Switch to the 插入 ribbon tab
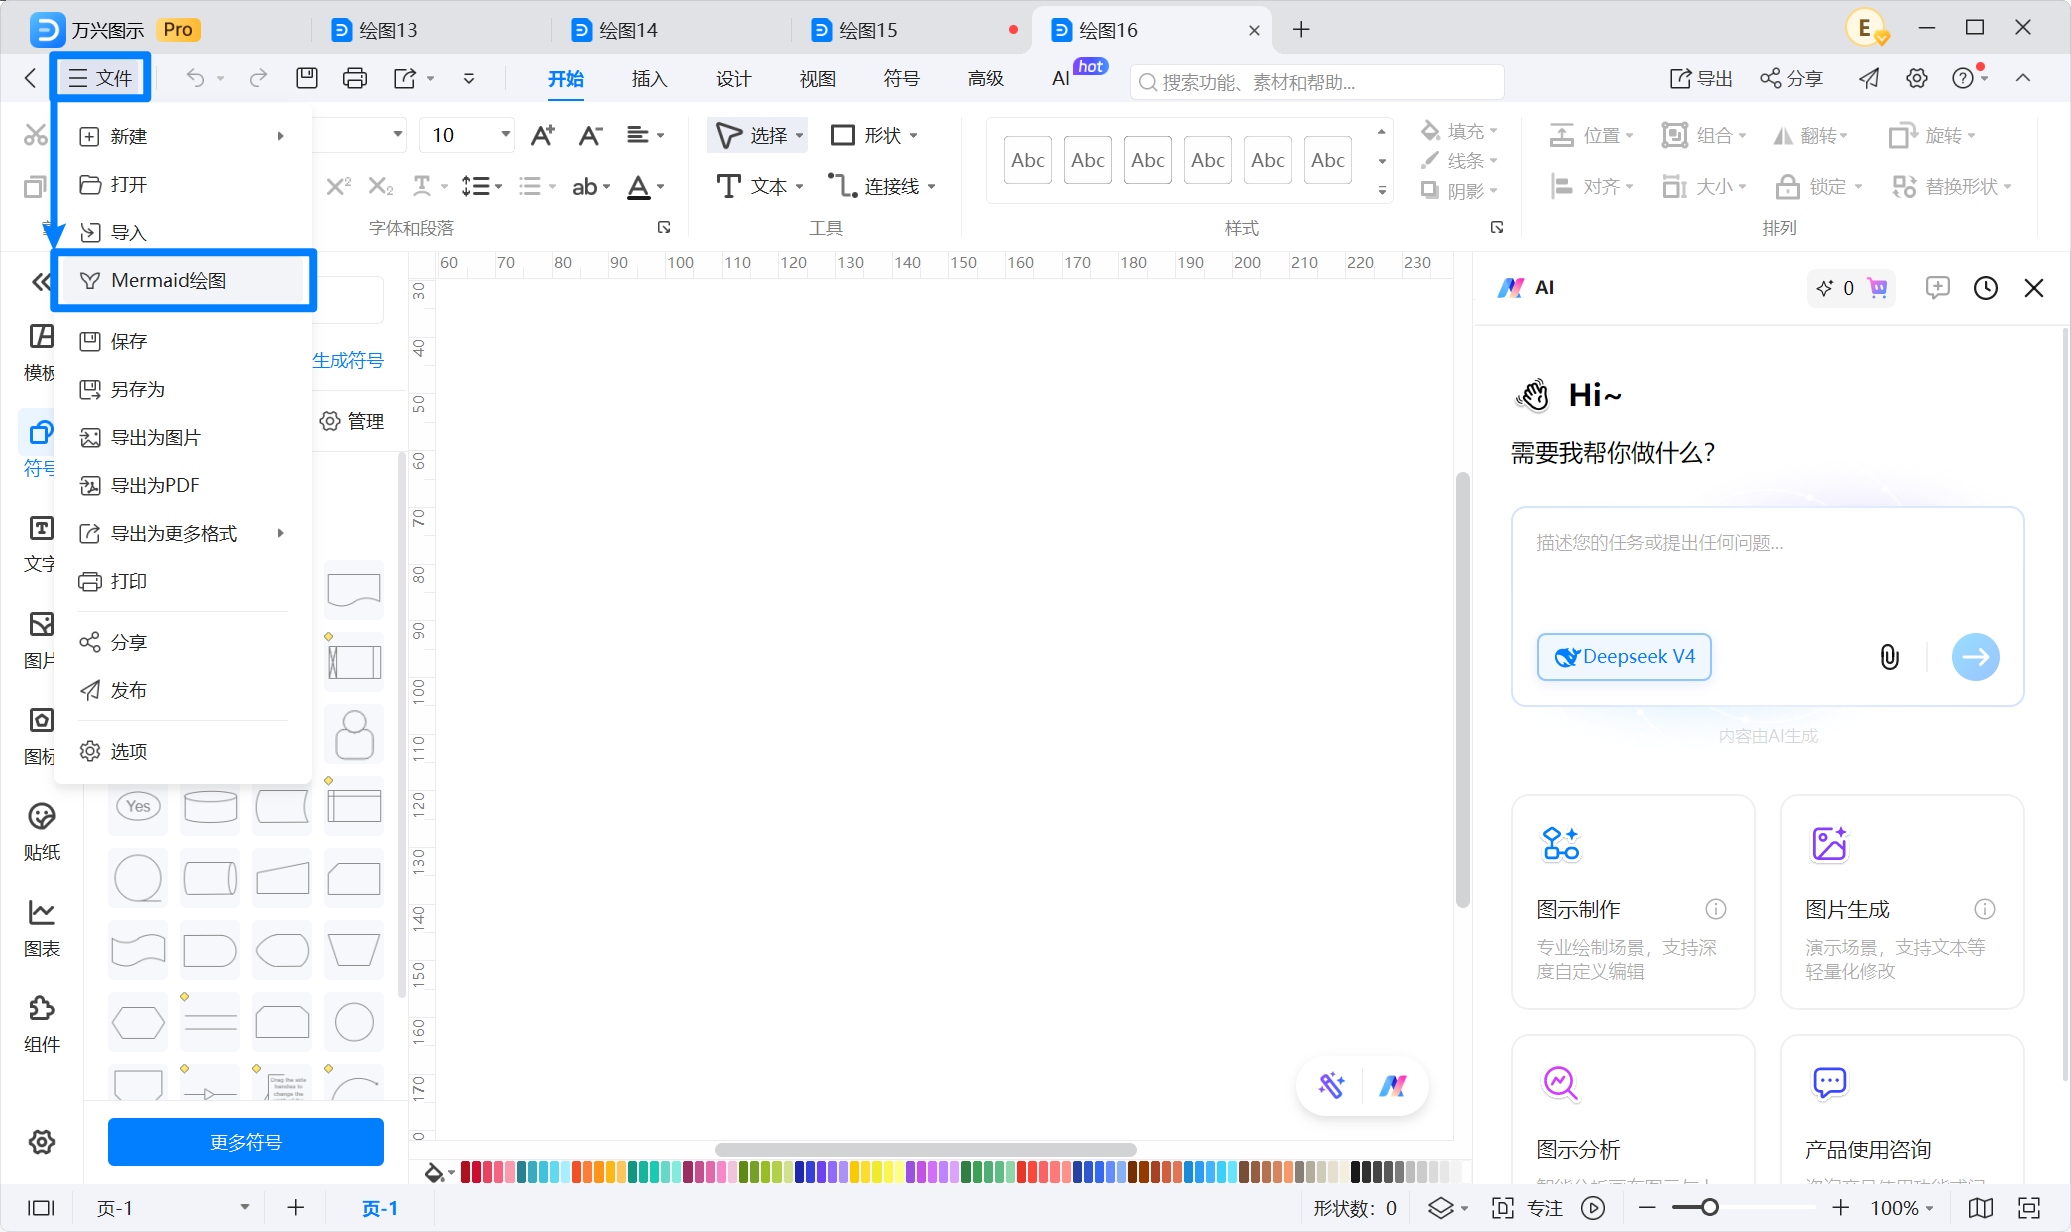2071x1232 pixels. pos(649,79)
